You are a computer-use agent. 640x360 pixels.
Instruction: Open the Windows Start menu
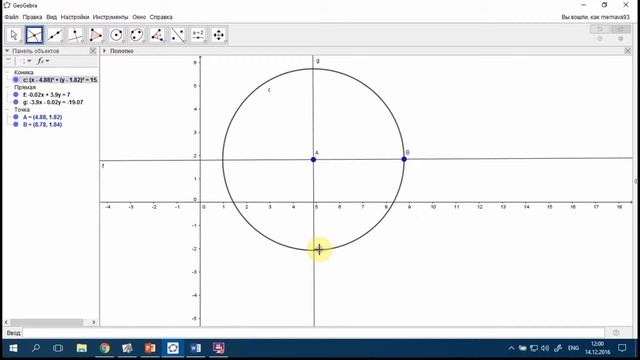tap(13, 348)
